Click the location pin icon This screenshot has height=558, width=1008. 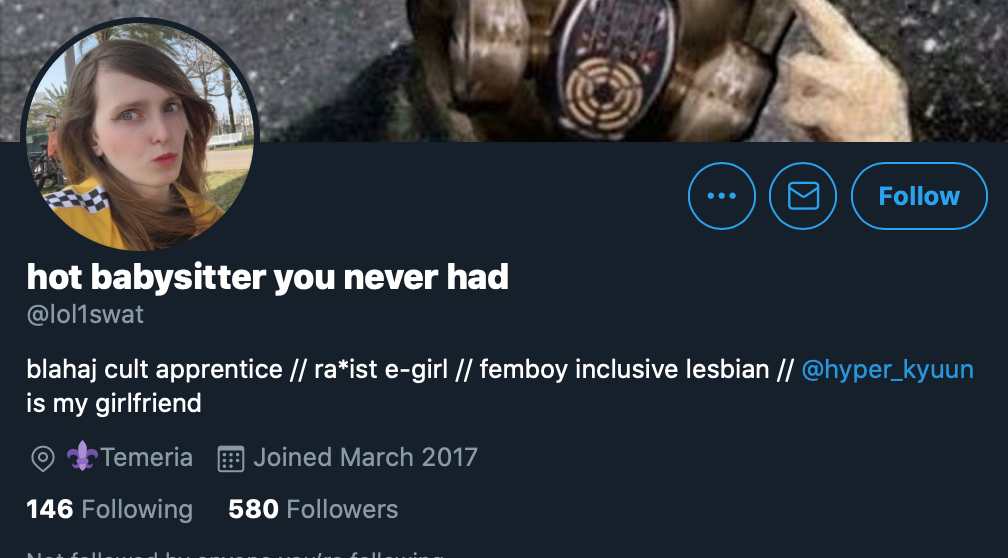click(x=43, y=459)
